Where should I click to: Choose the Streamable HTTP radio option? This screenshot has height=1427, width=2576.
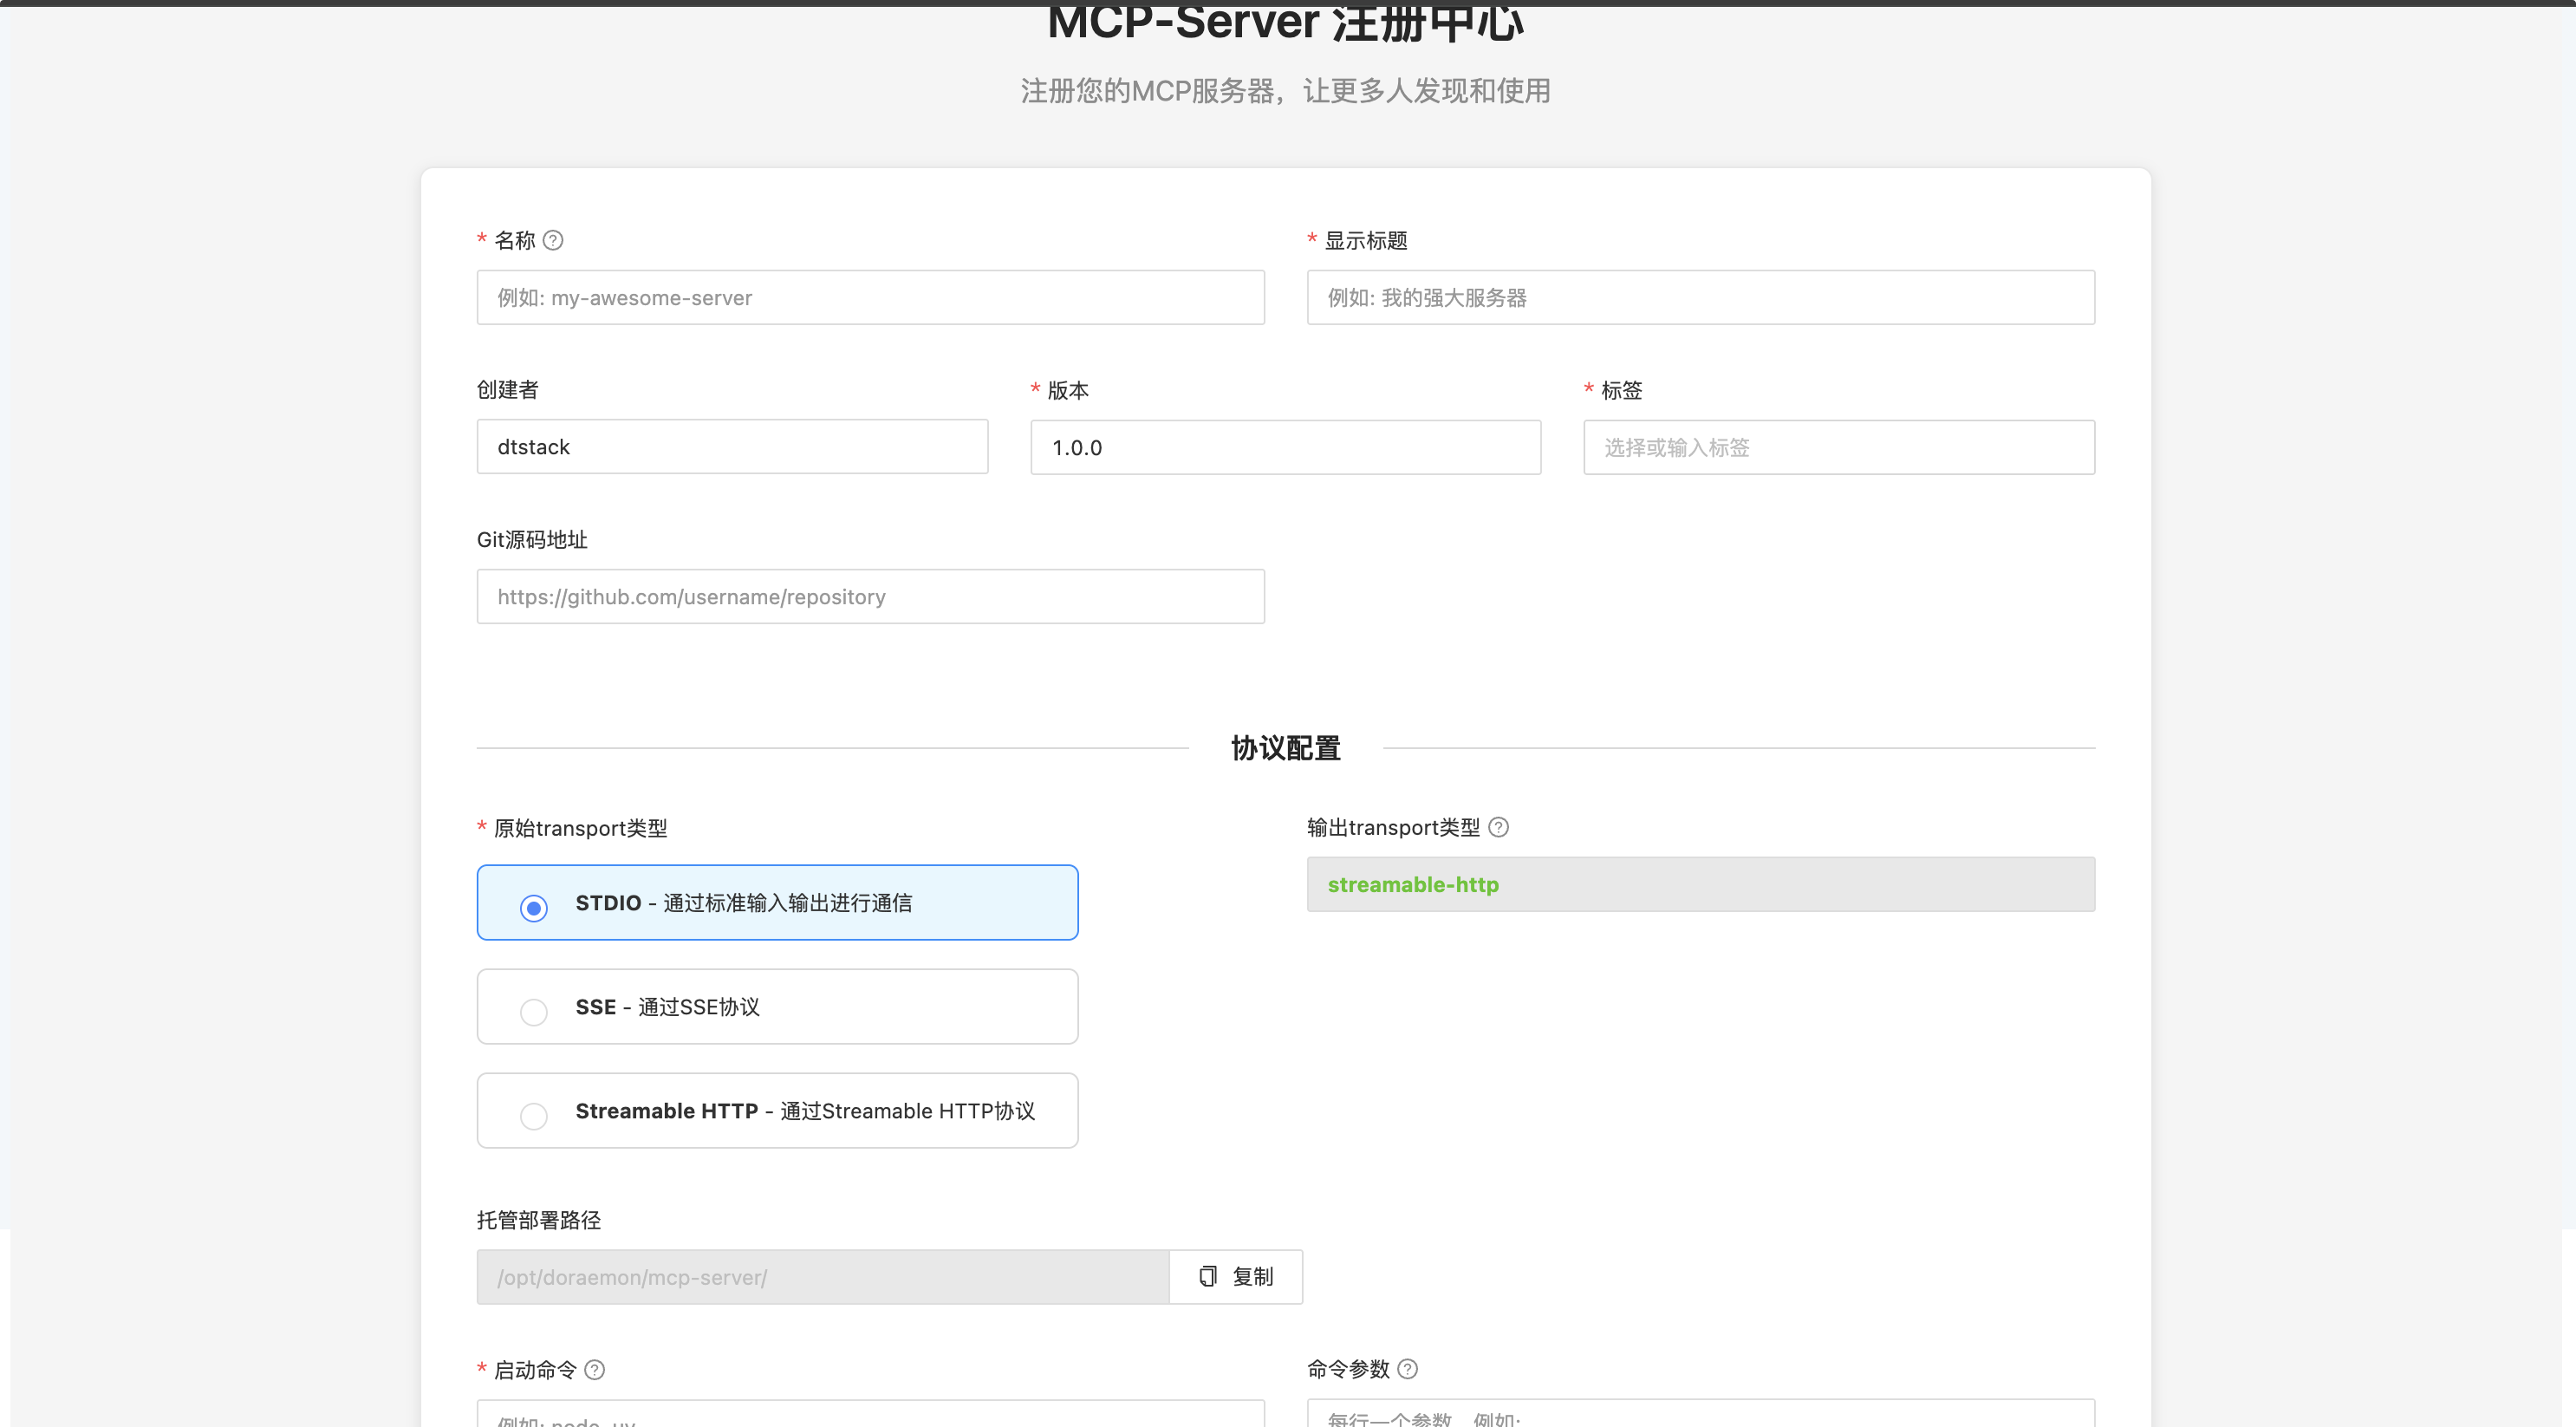pyautogui.click(x=533, y=1115)
